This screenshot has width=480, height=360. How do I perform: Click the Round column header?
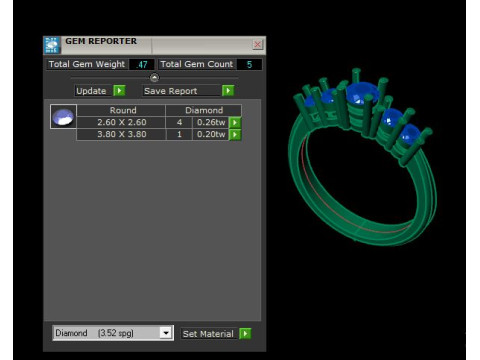point(121,110)
